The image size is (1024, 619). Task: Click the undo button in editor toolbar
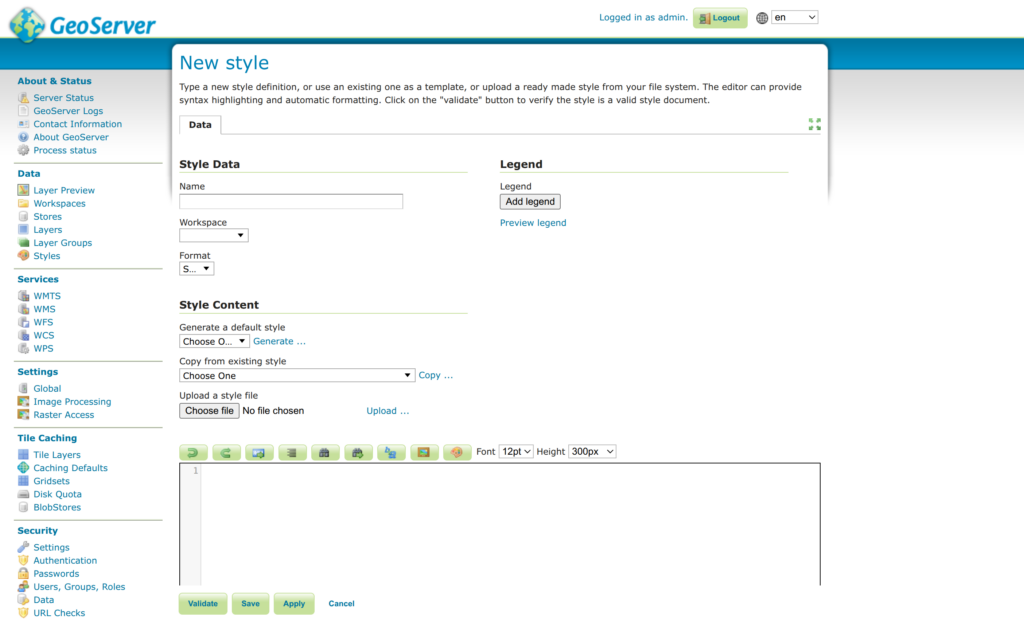[193, 453]
